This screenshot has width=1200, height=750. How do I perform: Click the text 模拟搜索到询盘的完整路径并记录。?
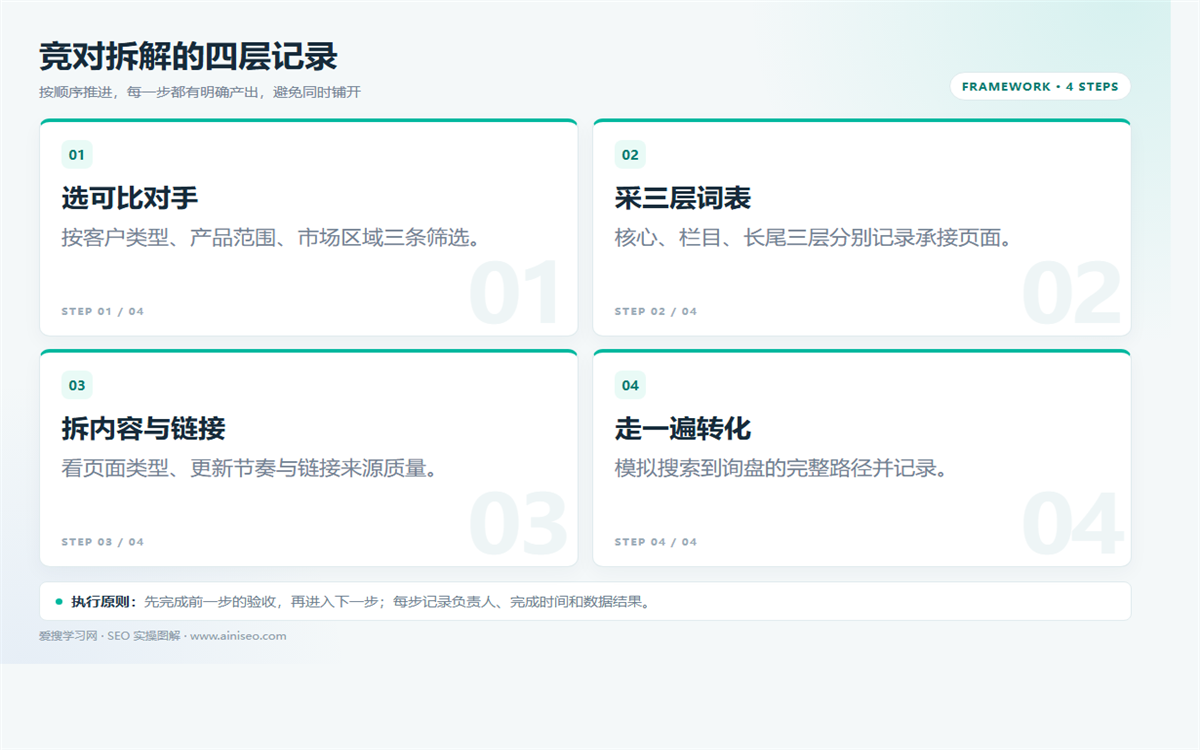coord(783,468)
